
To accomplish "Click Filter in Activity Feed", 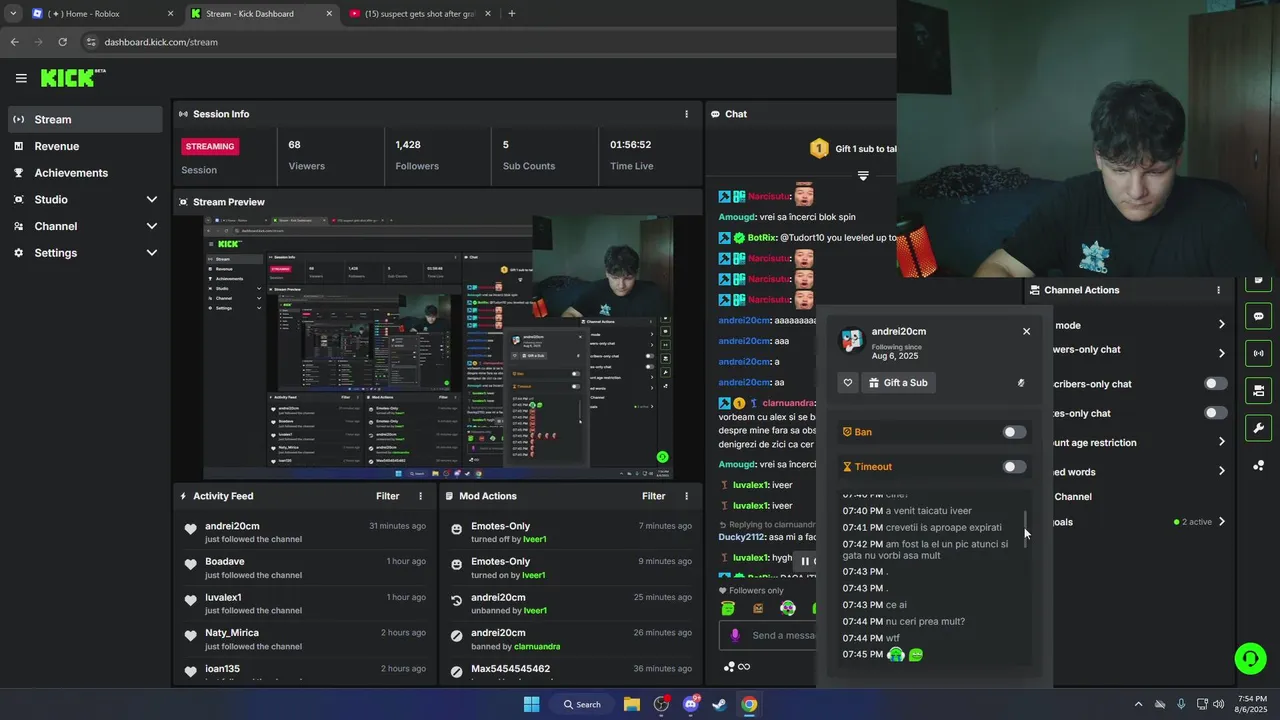I will click(x=388, y=496).
